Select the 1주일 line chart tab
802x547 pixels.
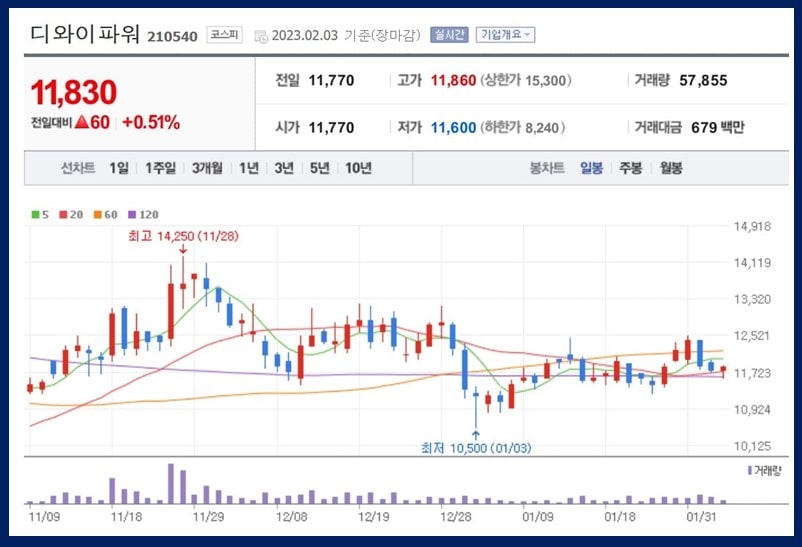160,168
